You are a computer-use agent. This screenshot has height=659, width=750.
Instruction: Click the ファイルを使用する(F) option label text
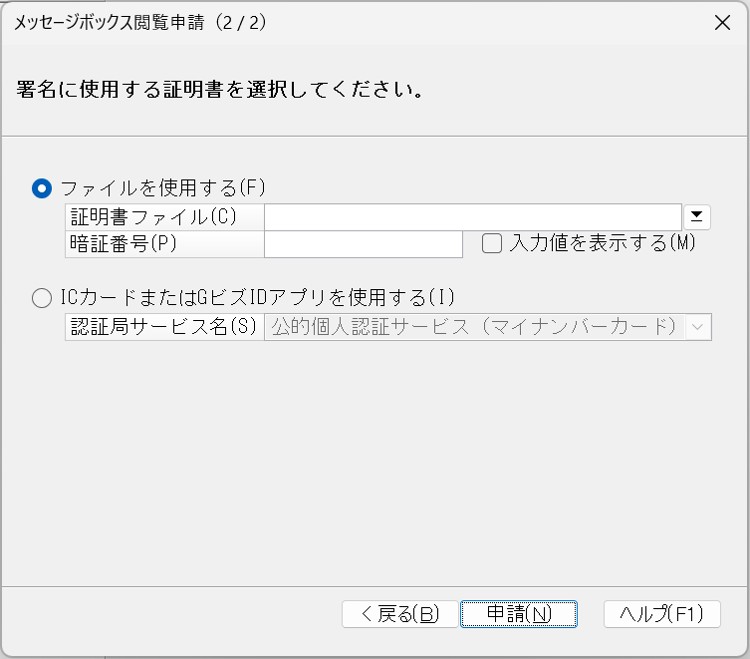(x=163, y=188)
